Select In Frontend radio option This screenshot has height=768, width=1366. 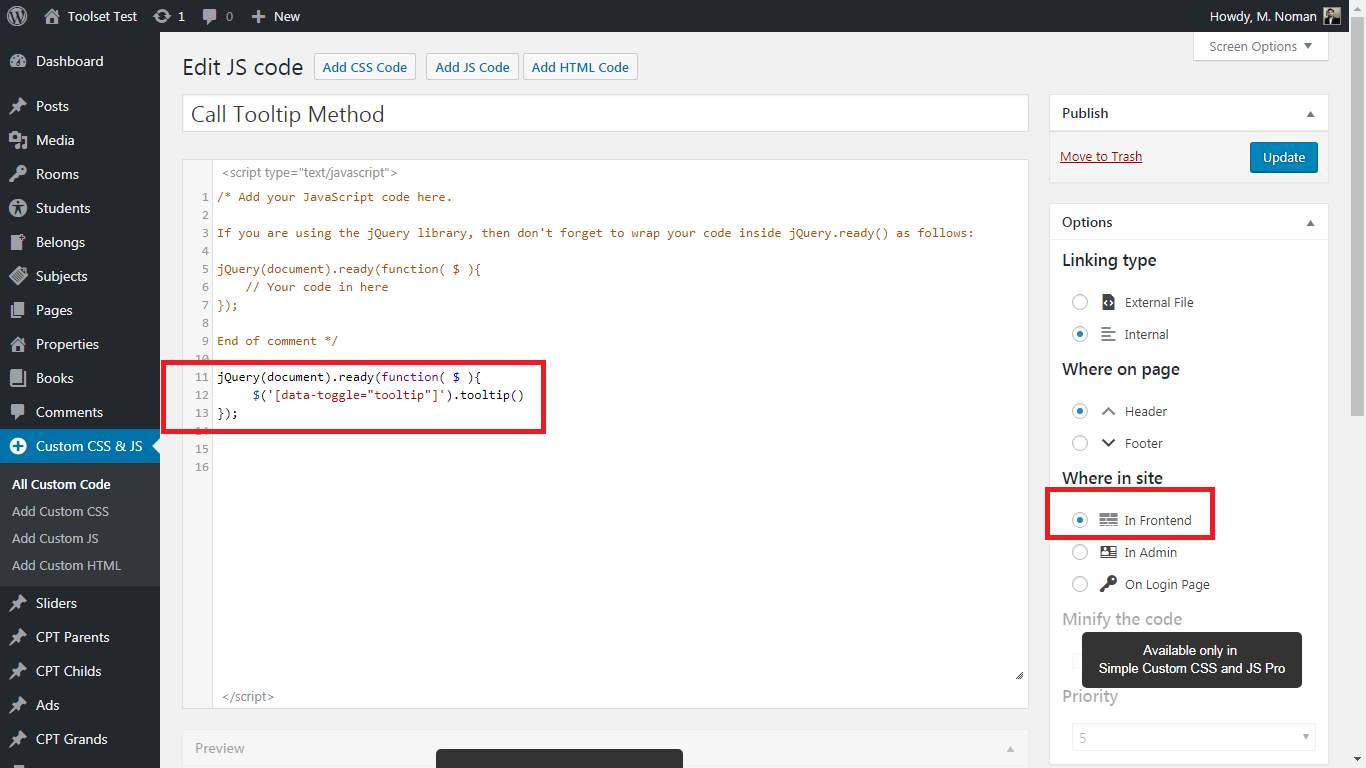point(1080,520)
